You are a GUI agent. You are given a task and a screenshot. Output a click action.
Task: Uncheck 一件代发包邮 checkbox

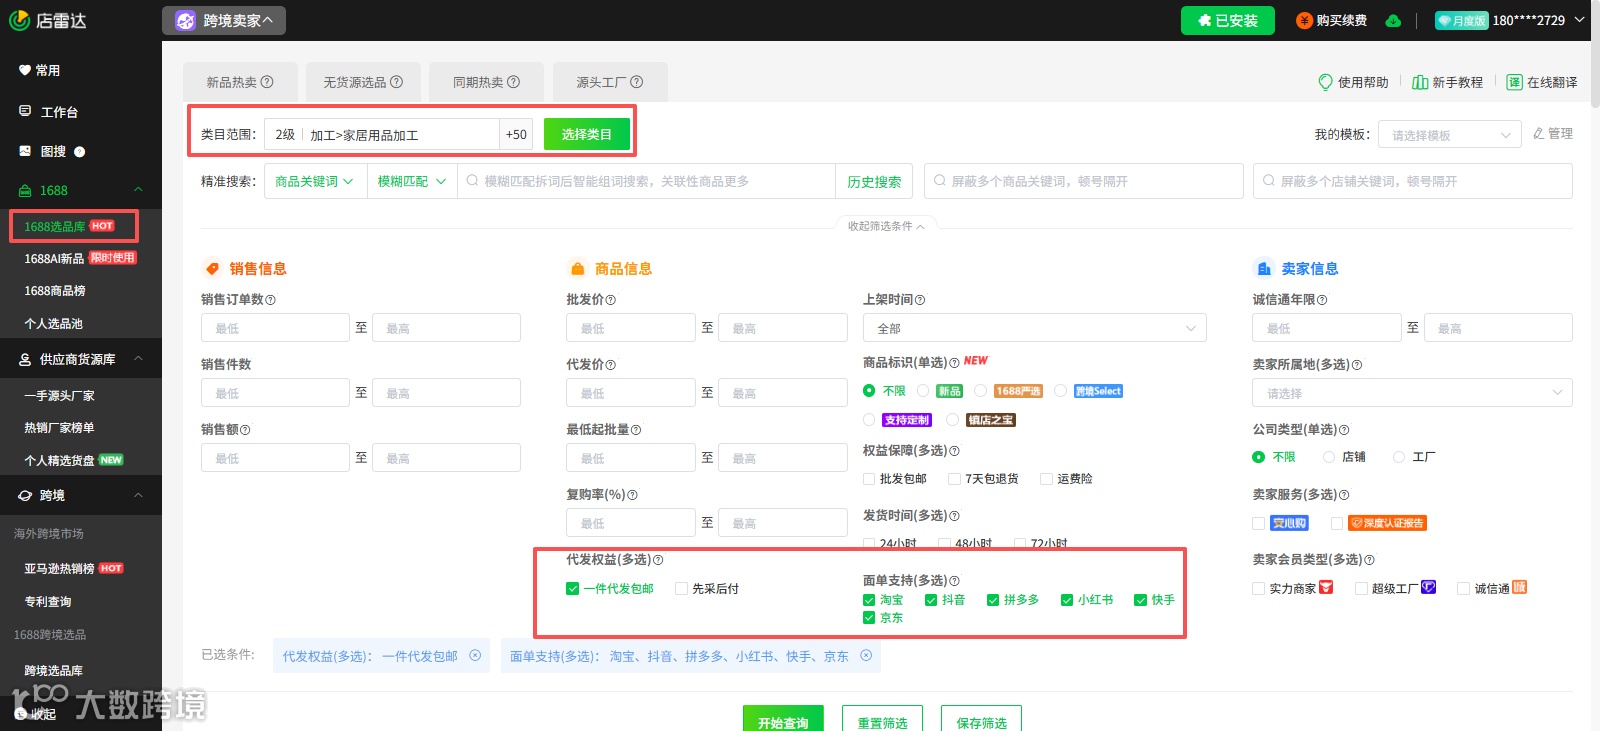tap(573, 589)
